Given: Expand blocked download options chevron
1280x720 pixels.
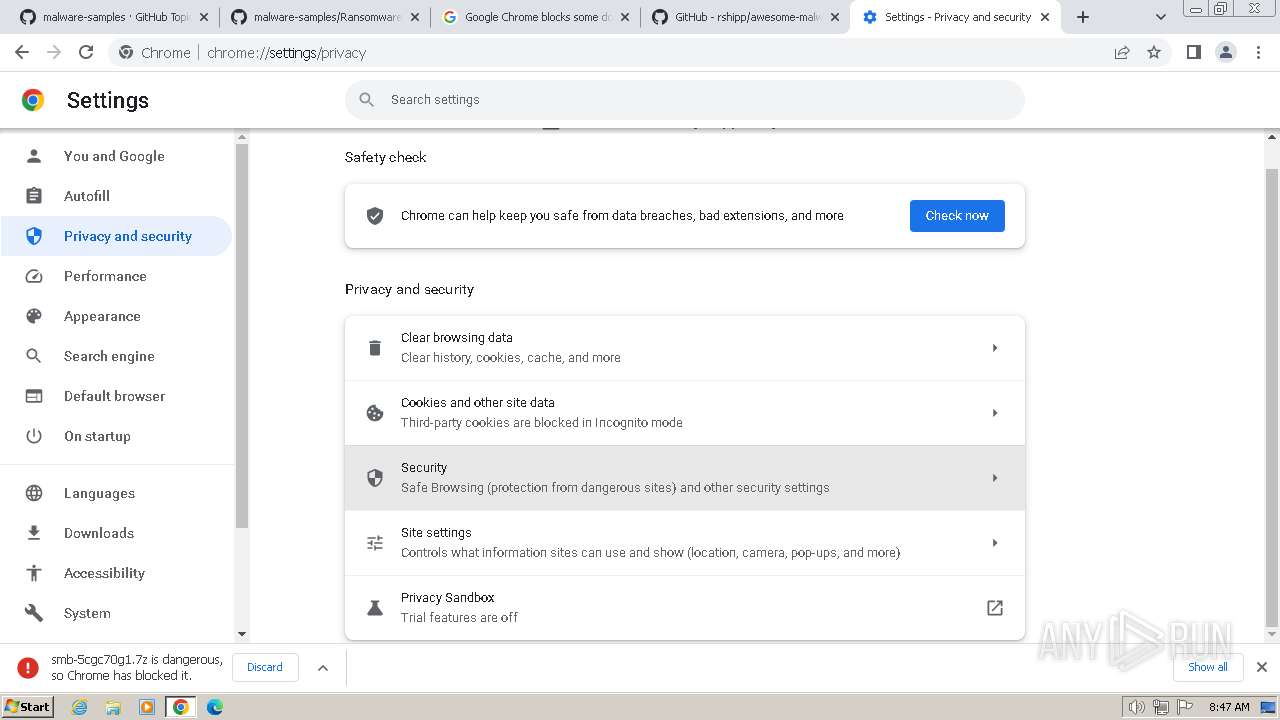Looking at the screenshot, I should pyautogui.click(x=323, y=667).
